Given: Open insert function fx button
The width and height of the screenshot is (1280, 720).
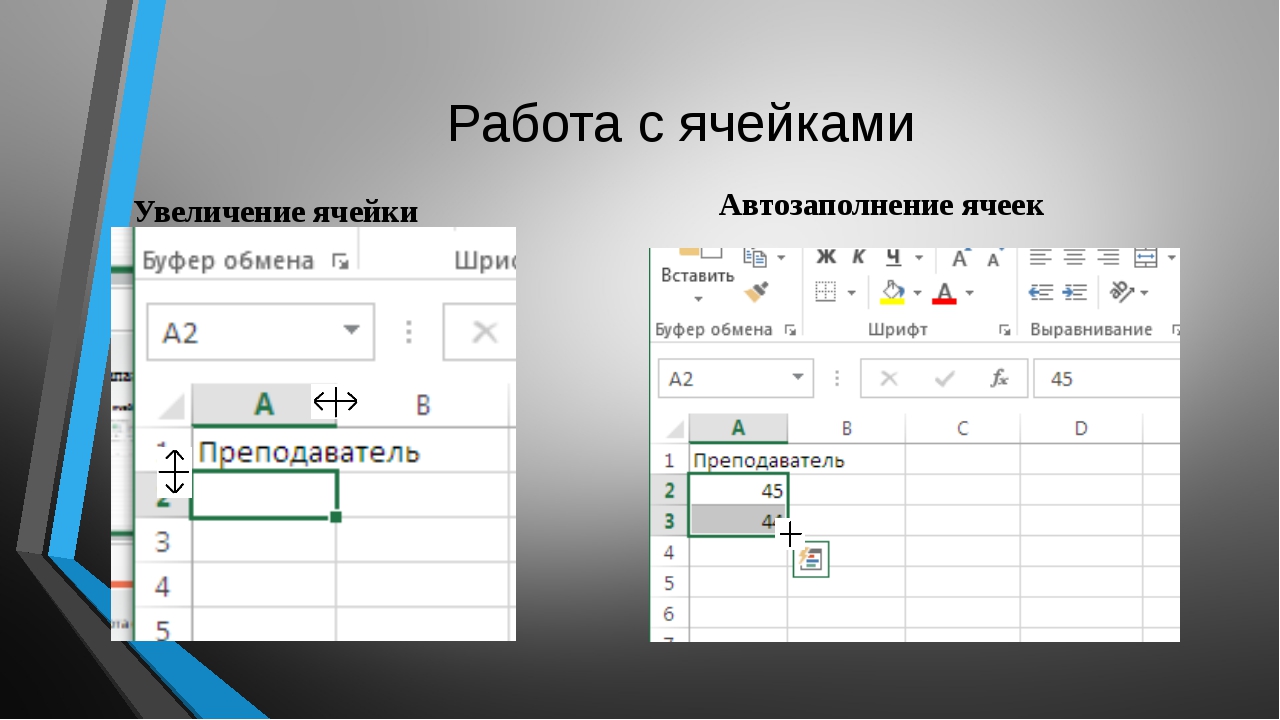Looking at the screenshot, I should tap(999, 379).
